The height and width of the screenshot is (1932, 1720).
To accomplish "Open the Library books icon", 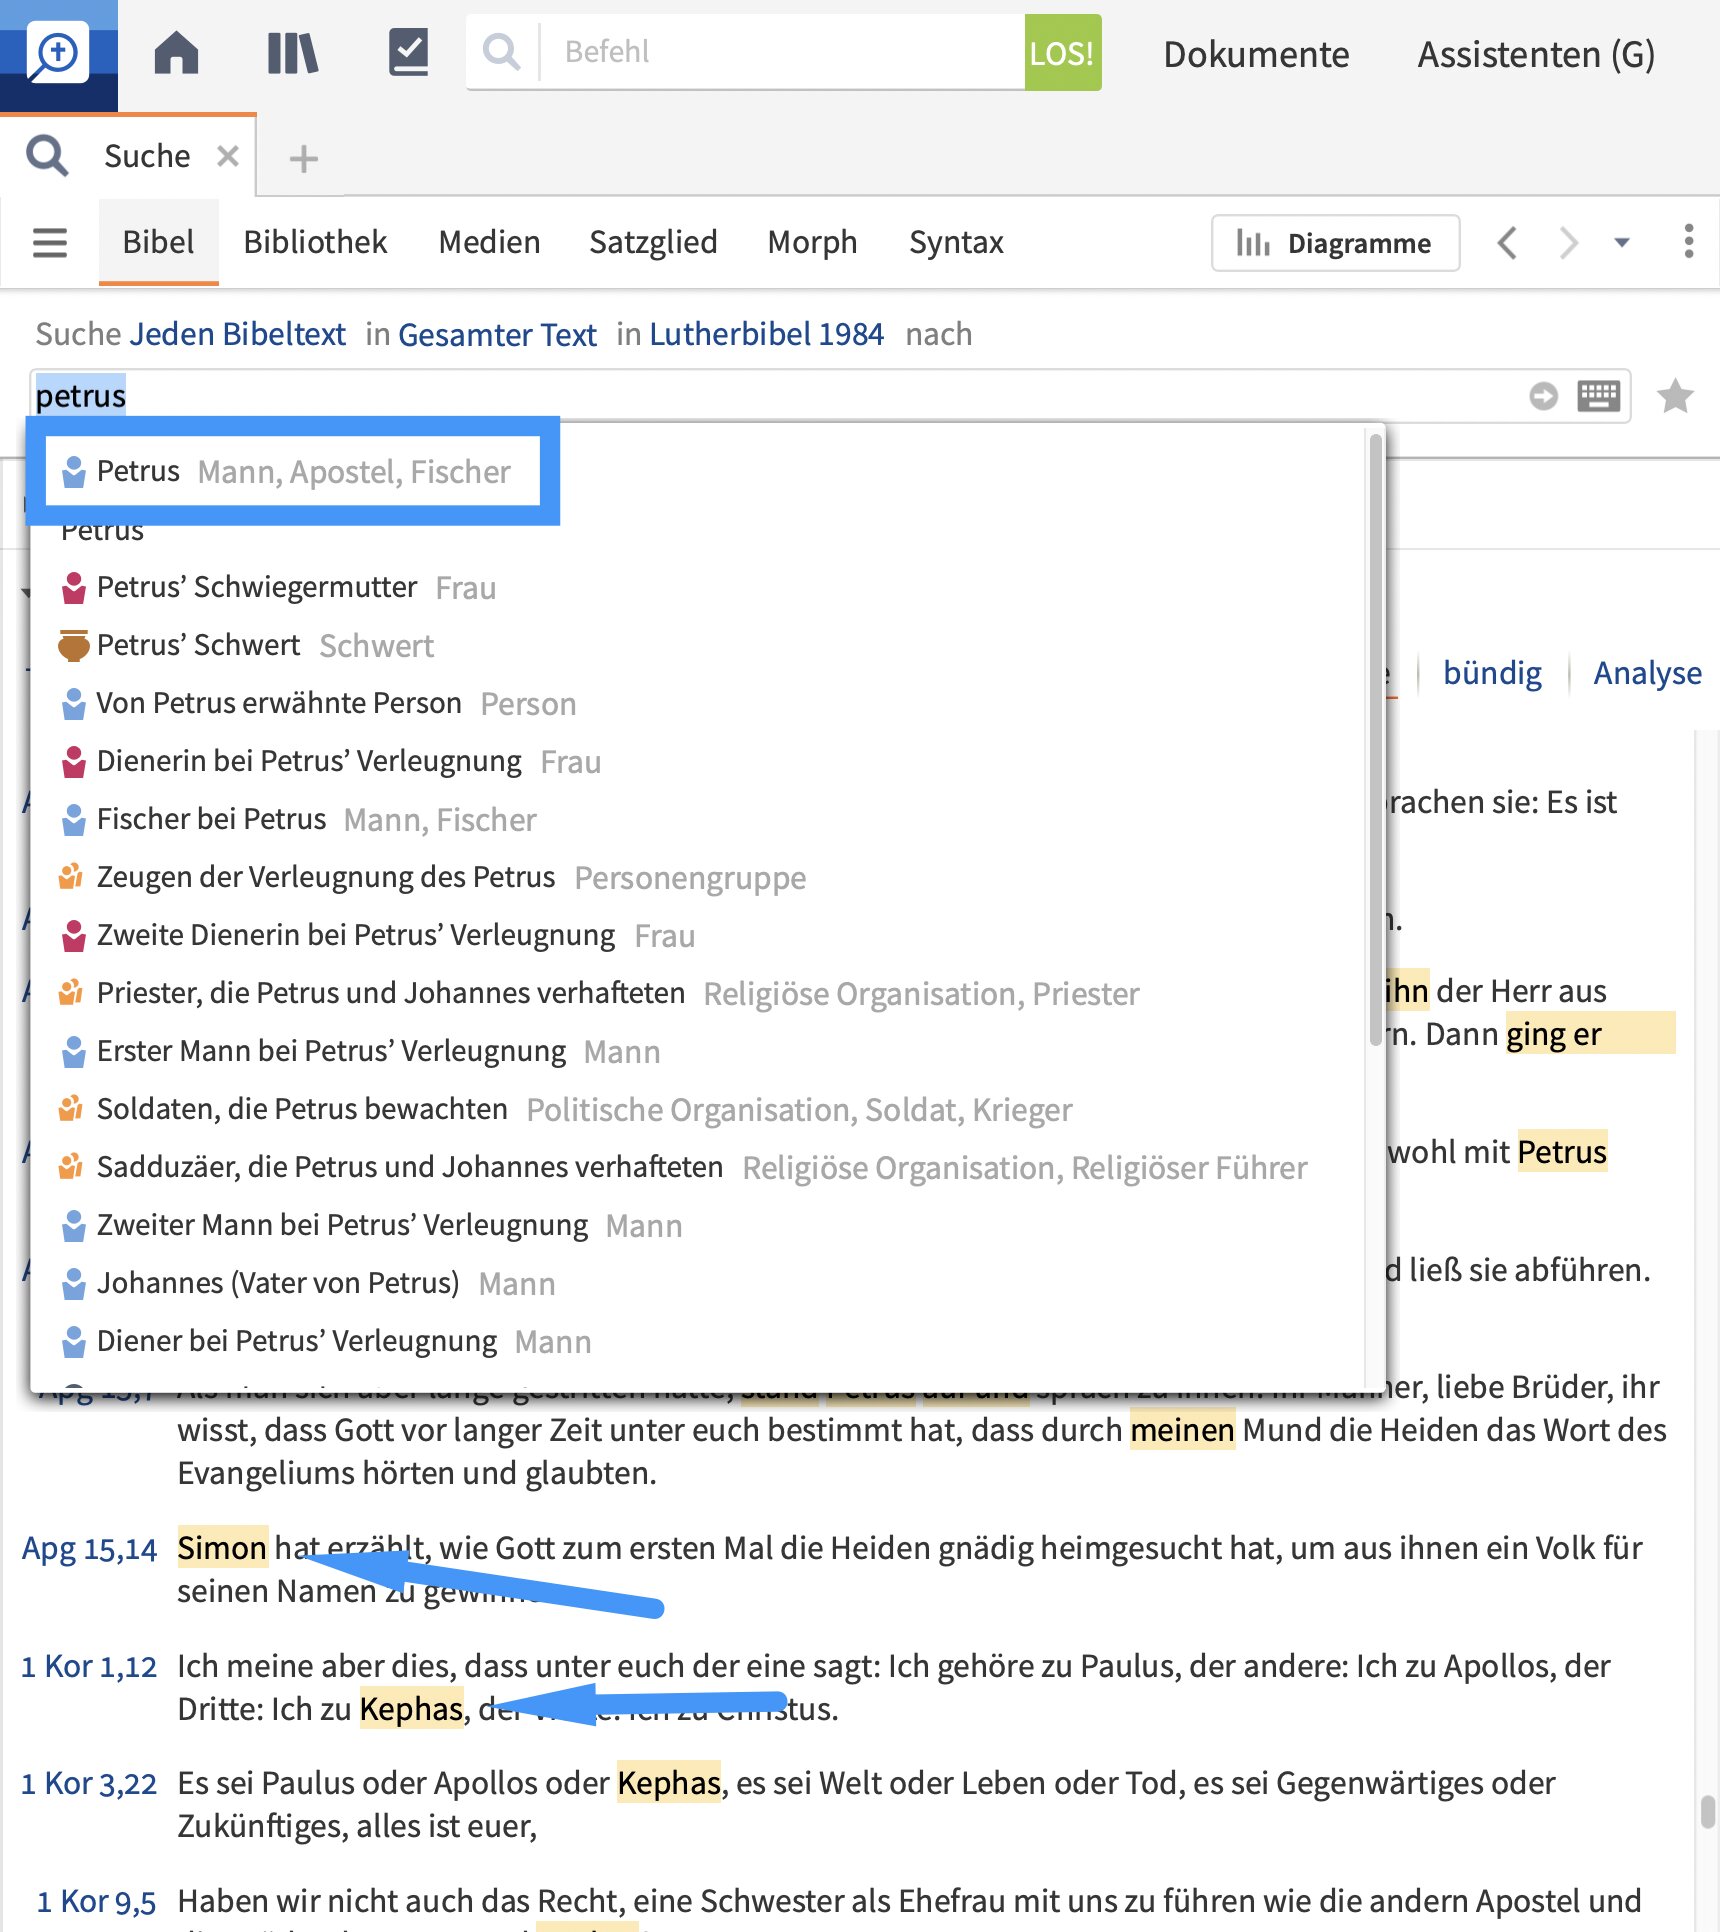I will click(292, 52).
